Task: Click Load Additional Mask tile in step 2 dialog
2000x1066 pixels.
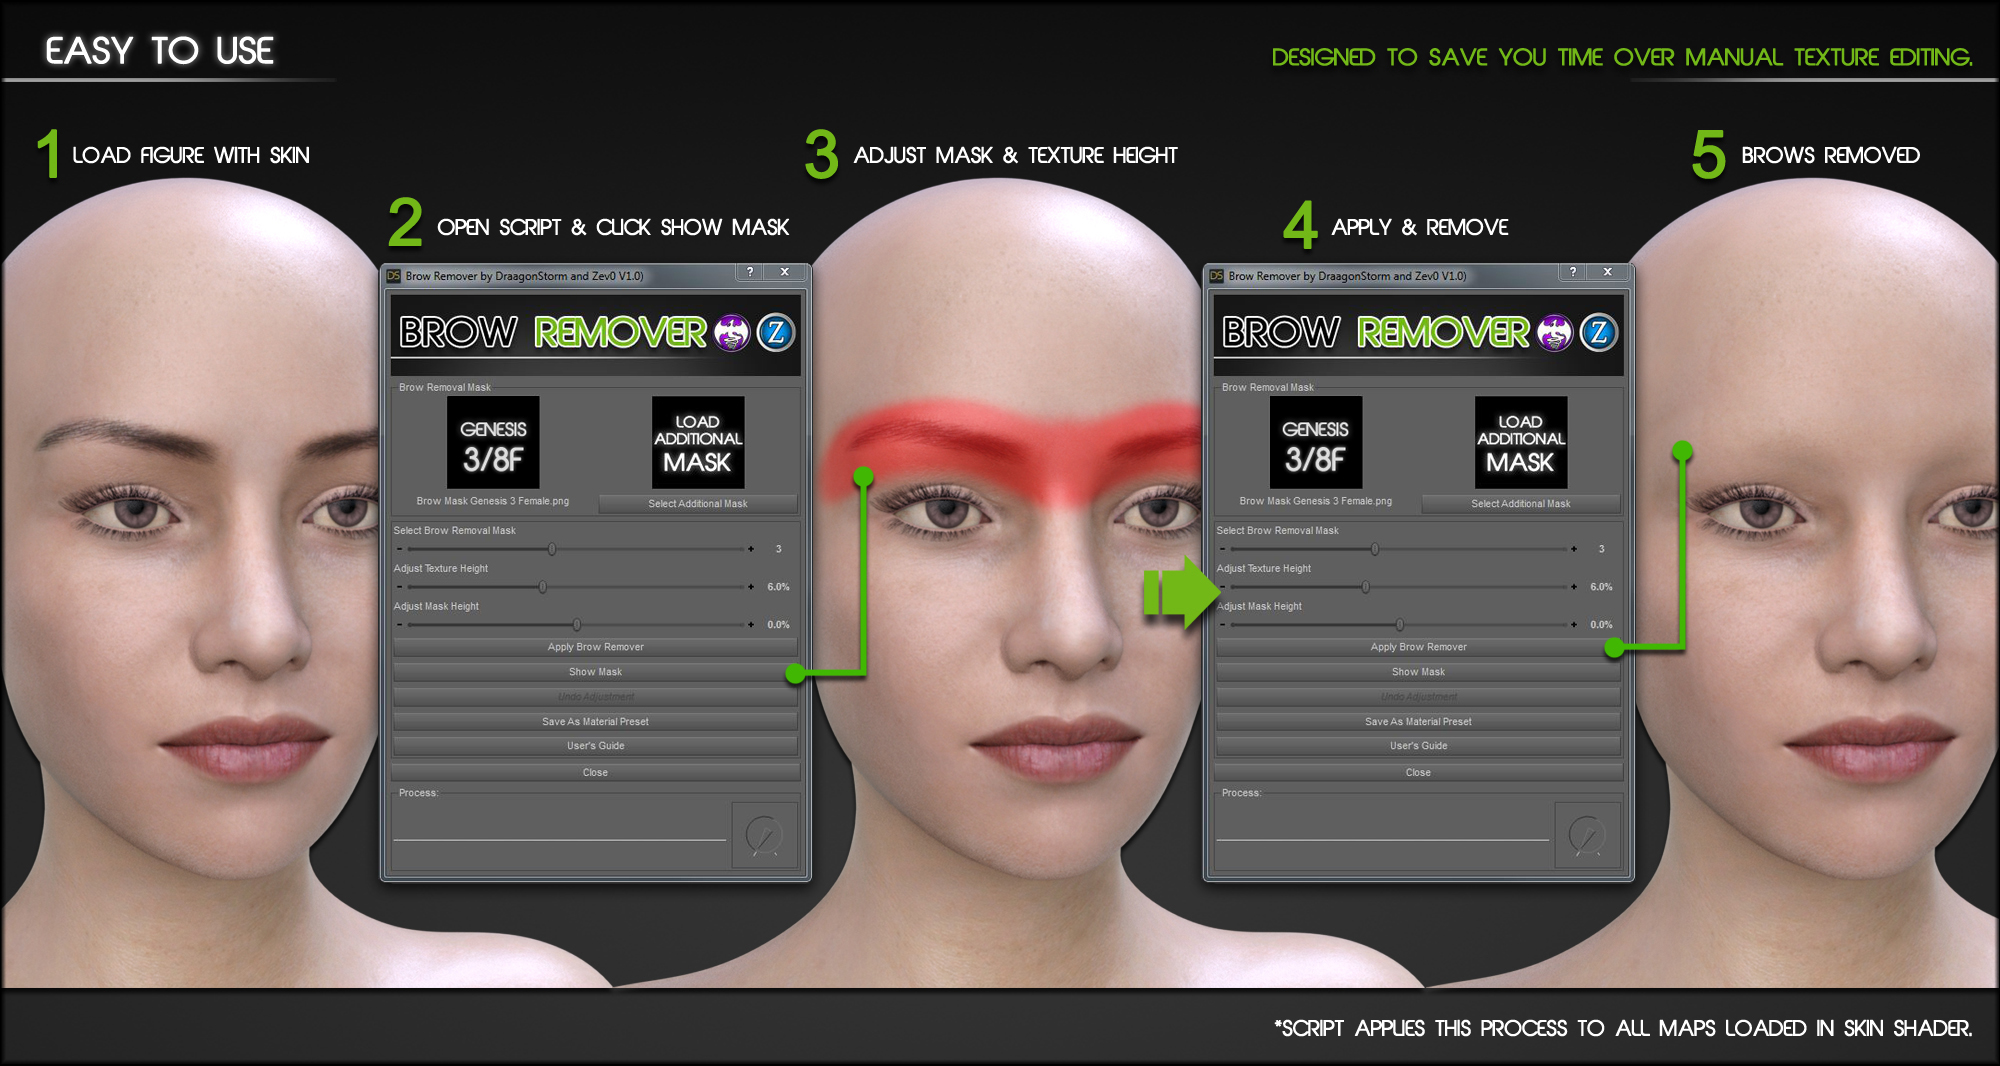Action: [x=698, y=442]
